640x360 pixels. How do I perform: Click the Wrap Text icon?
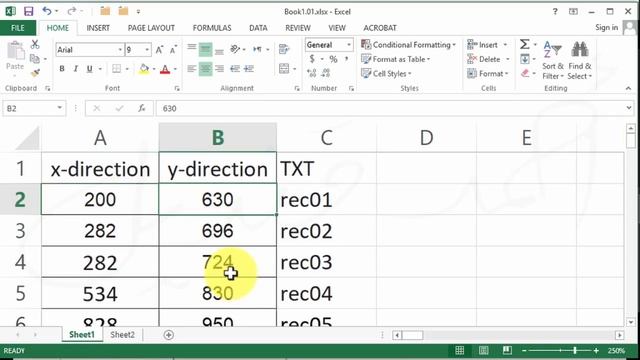click(x=284, y=49)
